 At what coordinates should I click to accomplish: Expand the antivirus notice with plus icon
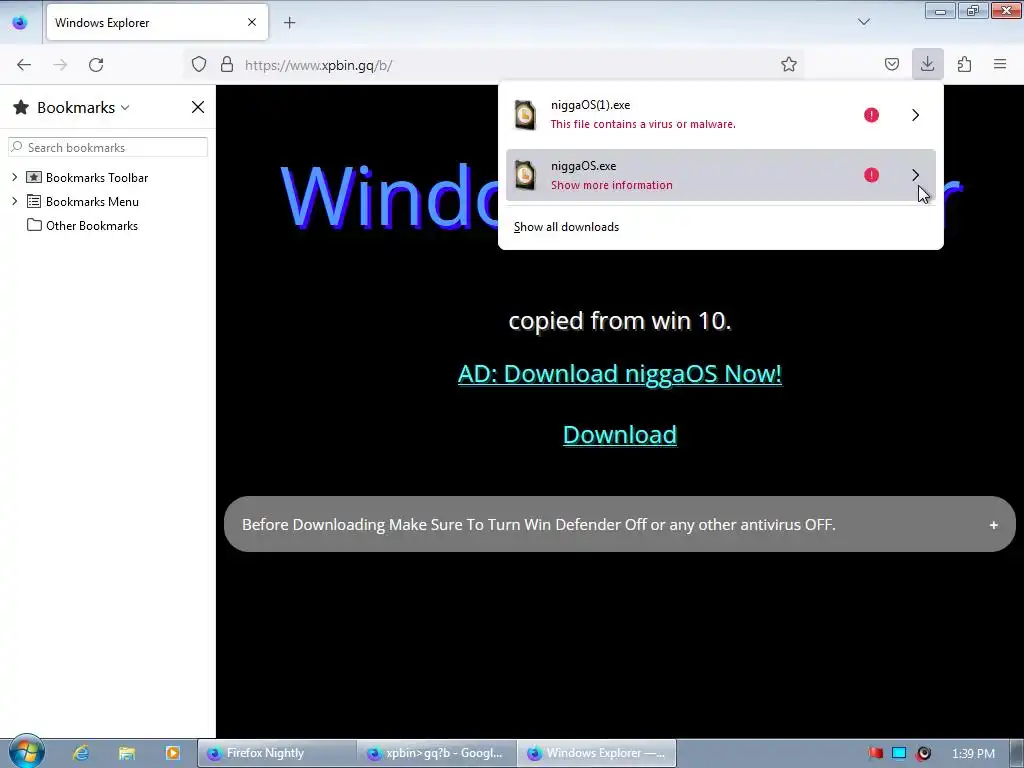pyautogui.click(x=993, y=525)
